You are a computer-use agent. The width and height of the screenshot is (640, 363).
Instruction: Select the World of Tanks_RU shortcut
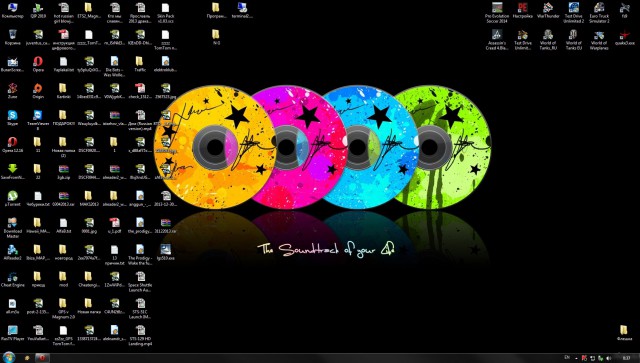pos(548,40)
